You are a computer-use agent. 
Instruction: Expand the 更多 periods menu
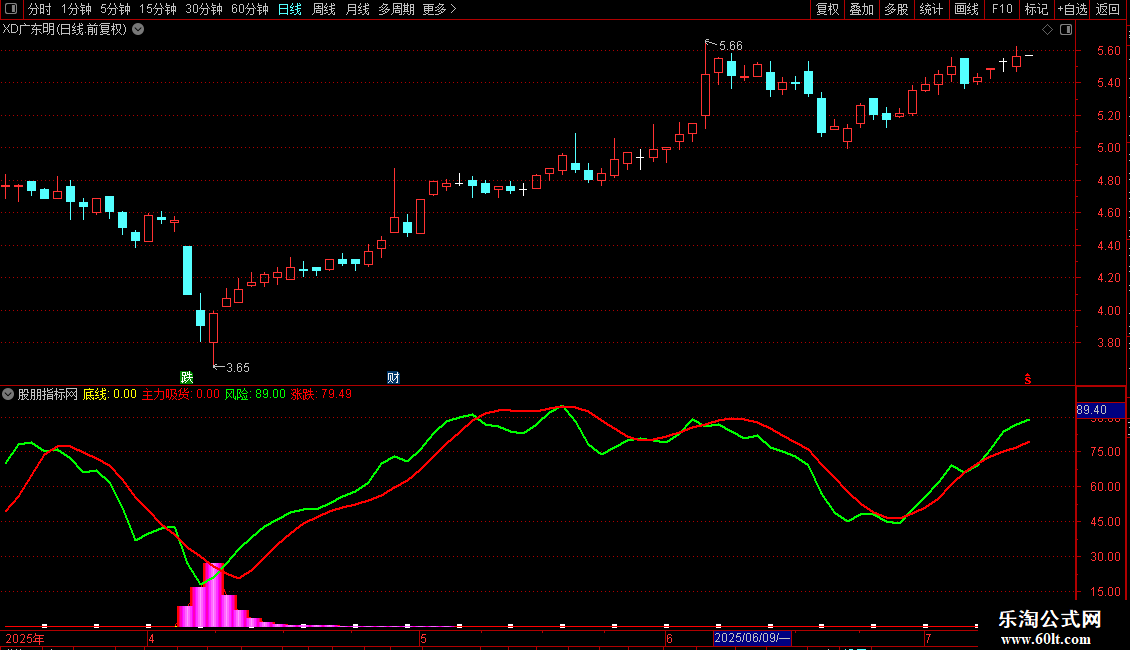point(439,9)
